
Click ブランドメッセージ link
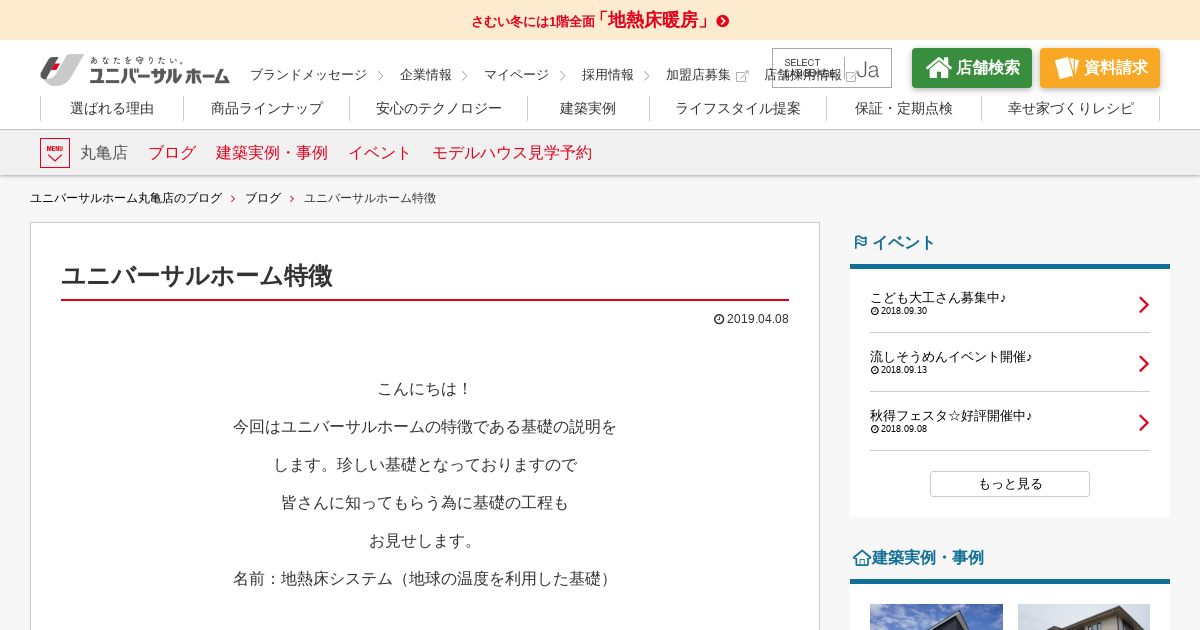308,75
